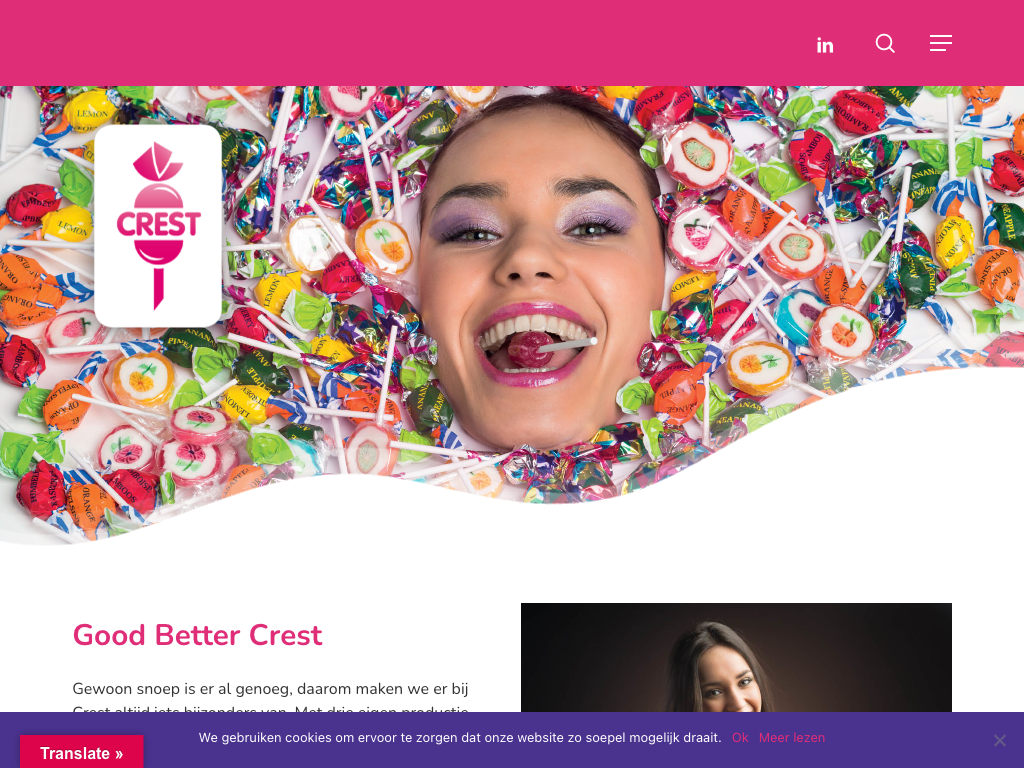Viewport: 1024px width, 768px height.
Task: Click the cookie notice message text
Action: tap(460, 737)
